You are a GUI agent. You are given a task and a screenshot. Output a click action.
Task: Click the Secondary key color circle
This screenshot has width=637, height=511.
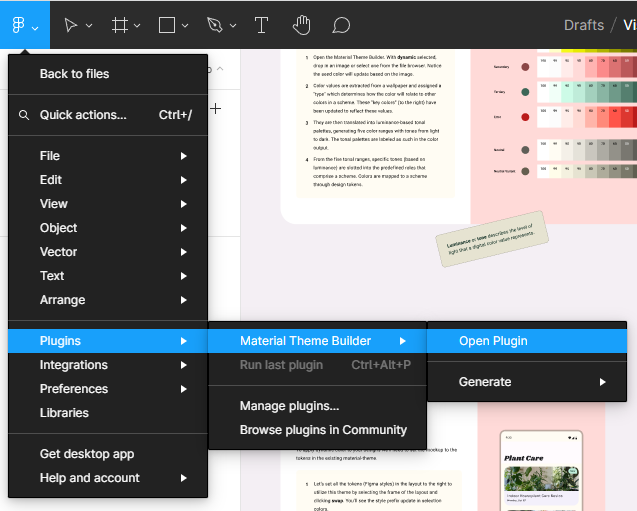pos(525,67)
